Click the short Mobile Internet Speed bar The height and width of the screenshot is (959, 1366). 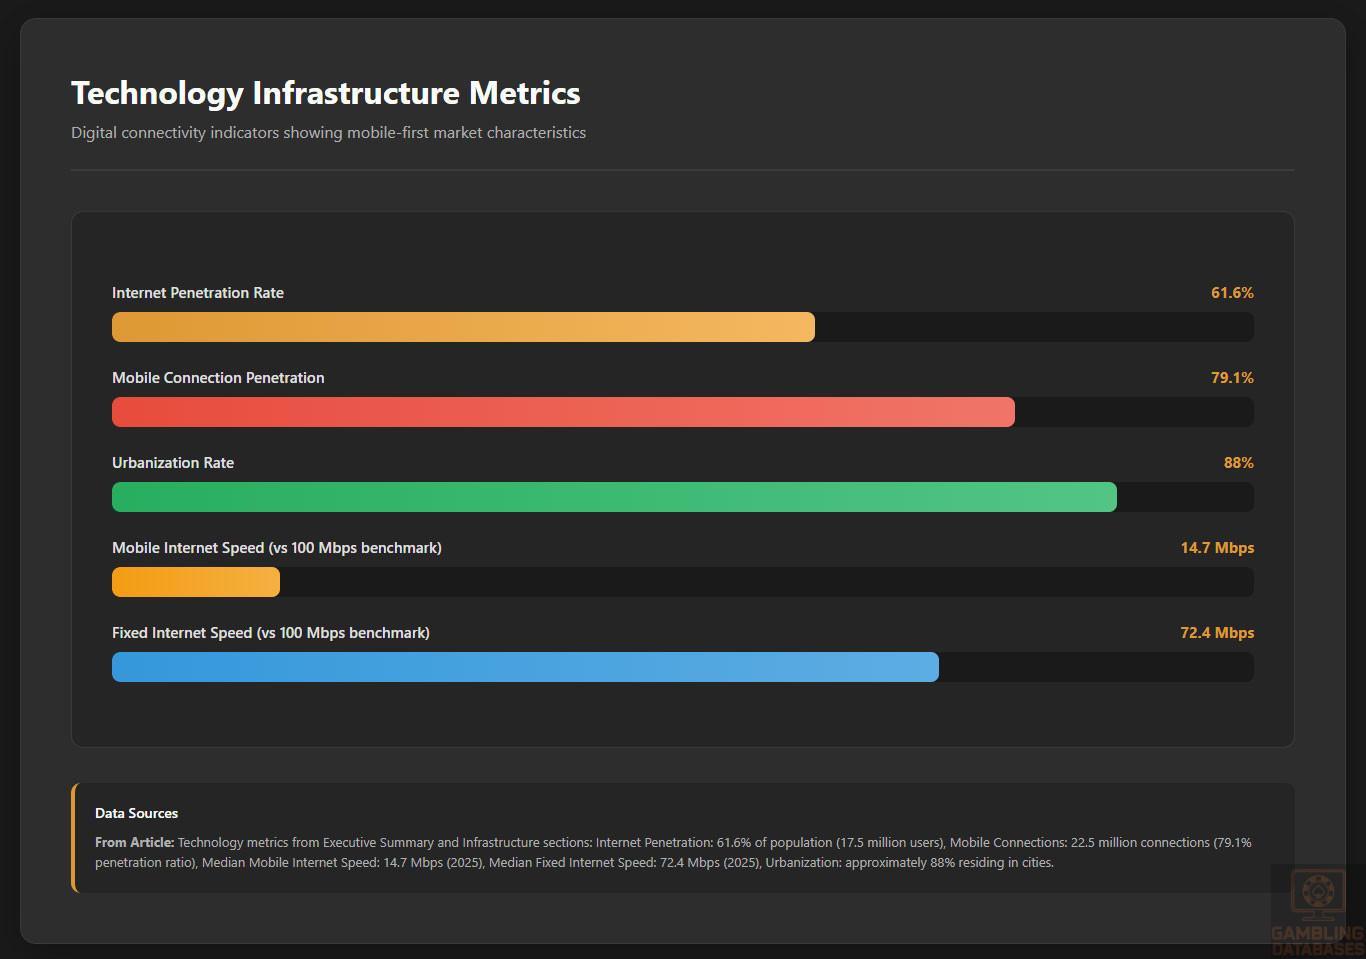[x=196, y=582]
